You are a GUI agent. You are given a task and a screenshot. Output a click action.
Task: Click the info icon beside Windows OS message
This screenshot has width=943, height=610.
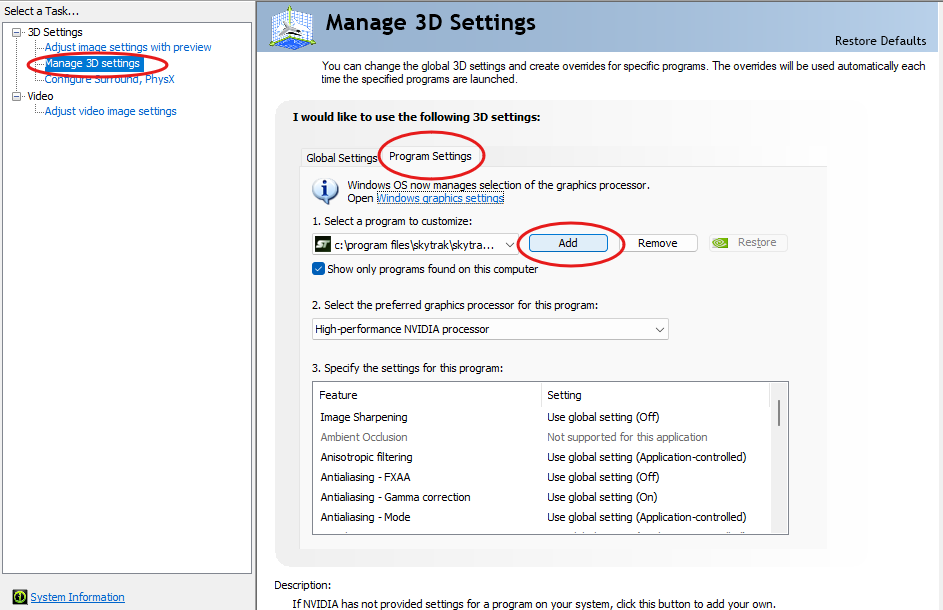(x=325, y=190)
